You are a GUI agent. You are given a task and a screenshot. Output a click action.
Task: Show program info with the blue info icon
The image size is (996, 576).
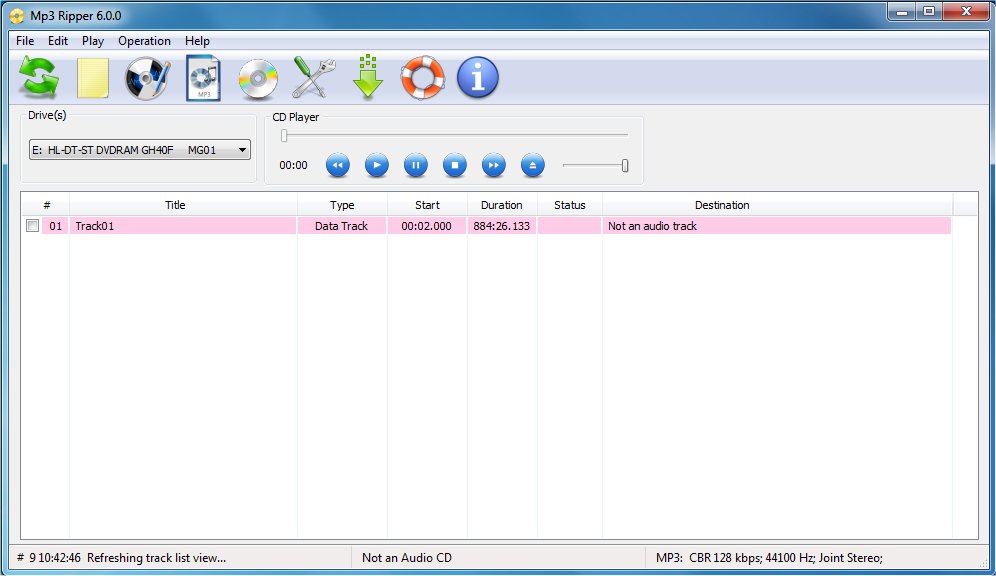click(477, 76)
